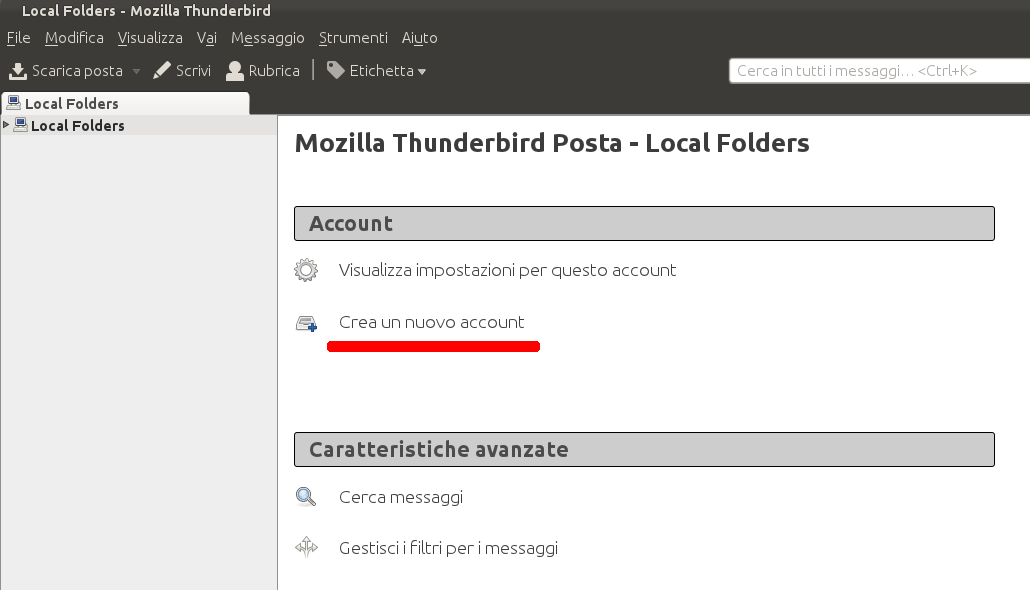Viewport: 1030px width, 590px height.
Task: Click the gear icon for account settings
Action: coord(306,270)
